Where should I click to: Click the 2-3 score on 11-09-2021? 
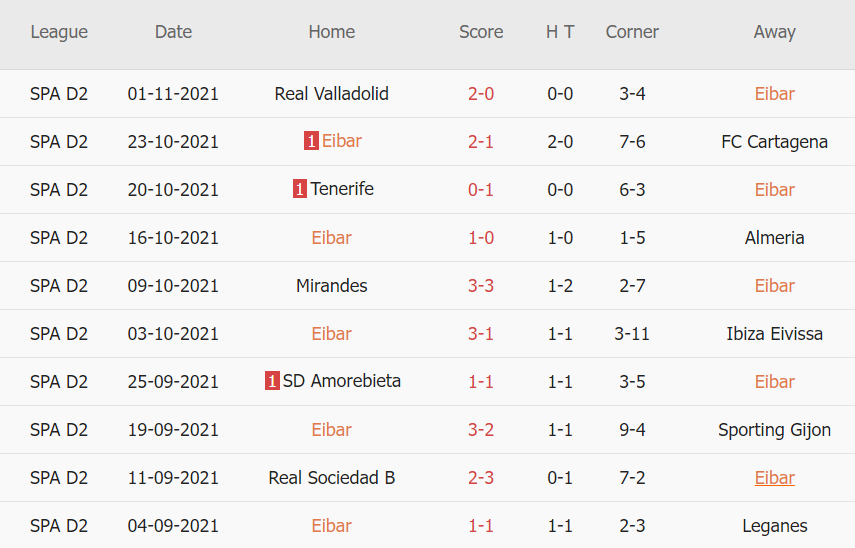coord(481,478)
